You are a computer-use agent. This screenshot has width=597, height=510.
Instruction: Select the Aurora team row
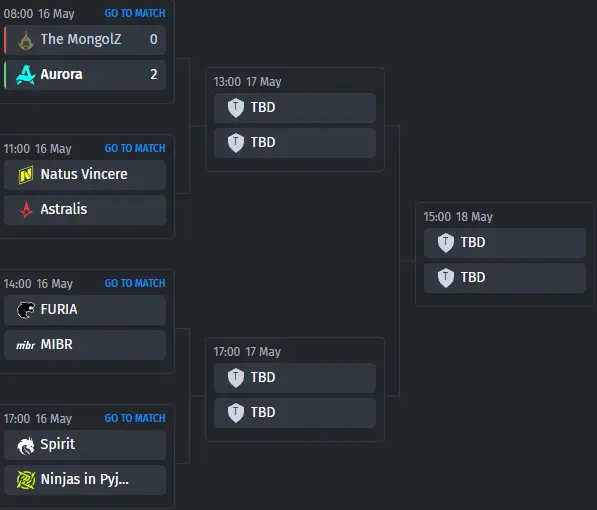[85, 75]
